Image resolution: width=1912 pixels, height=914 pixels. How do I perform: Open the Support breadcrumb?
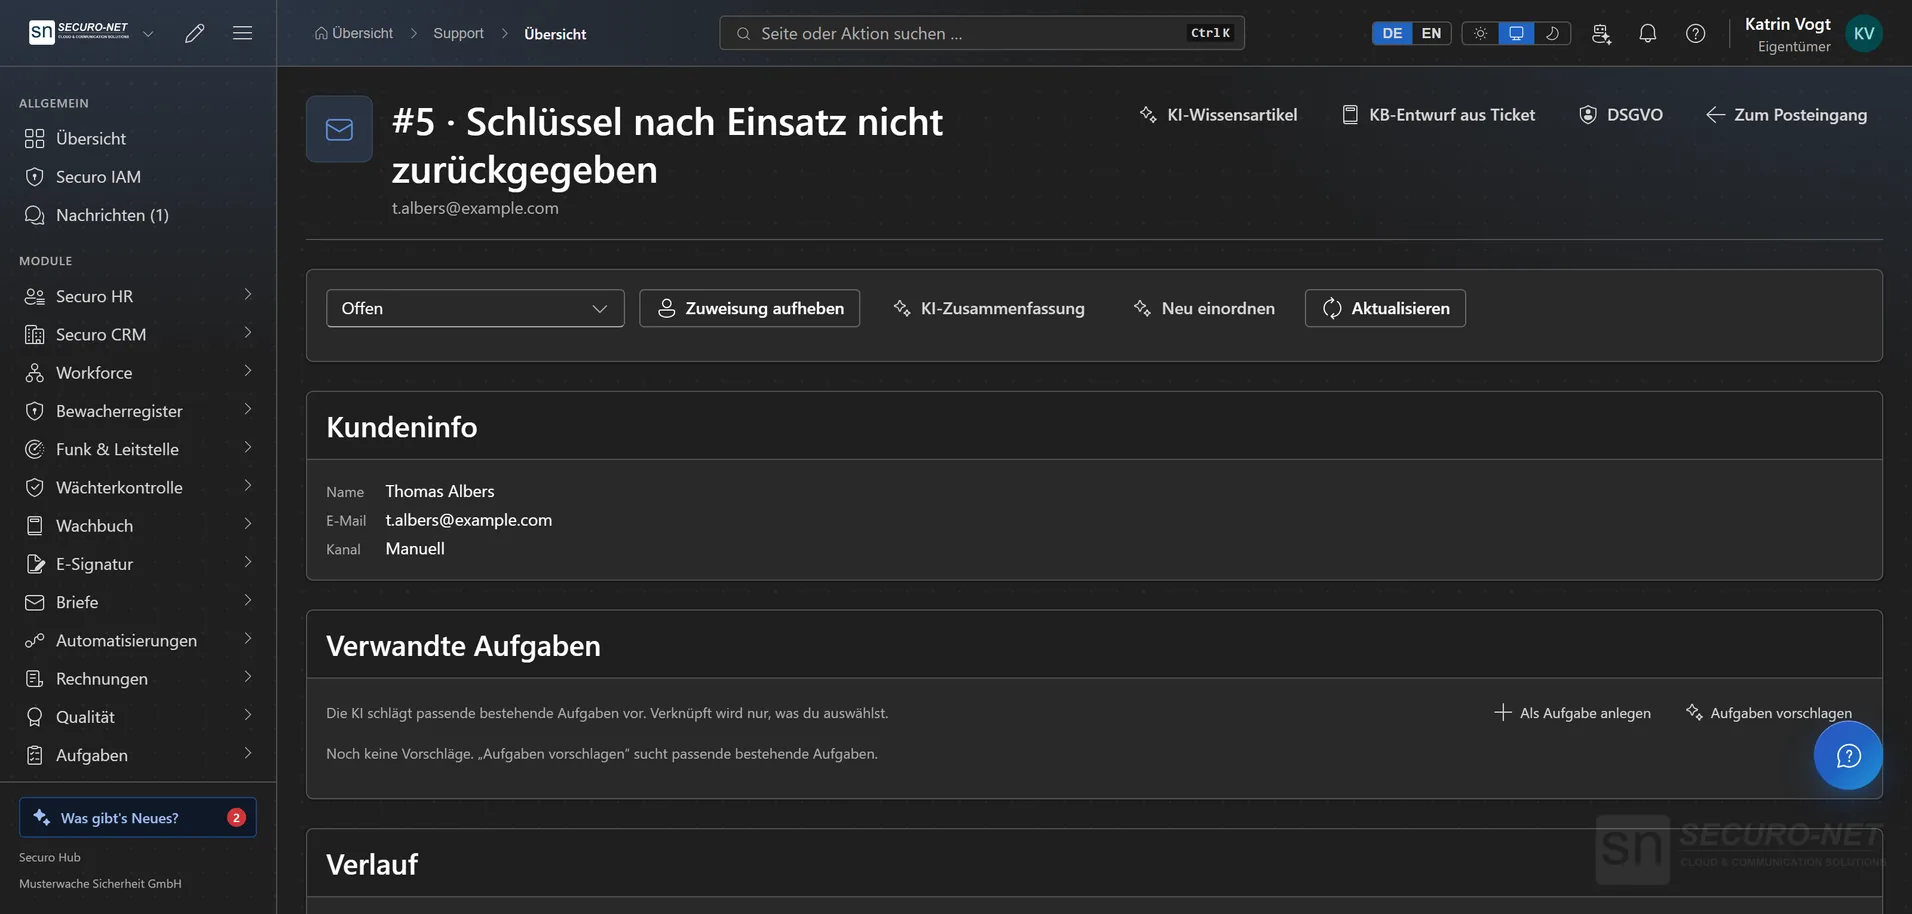point(458,33)
